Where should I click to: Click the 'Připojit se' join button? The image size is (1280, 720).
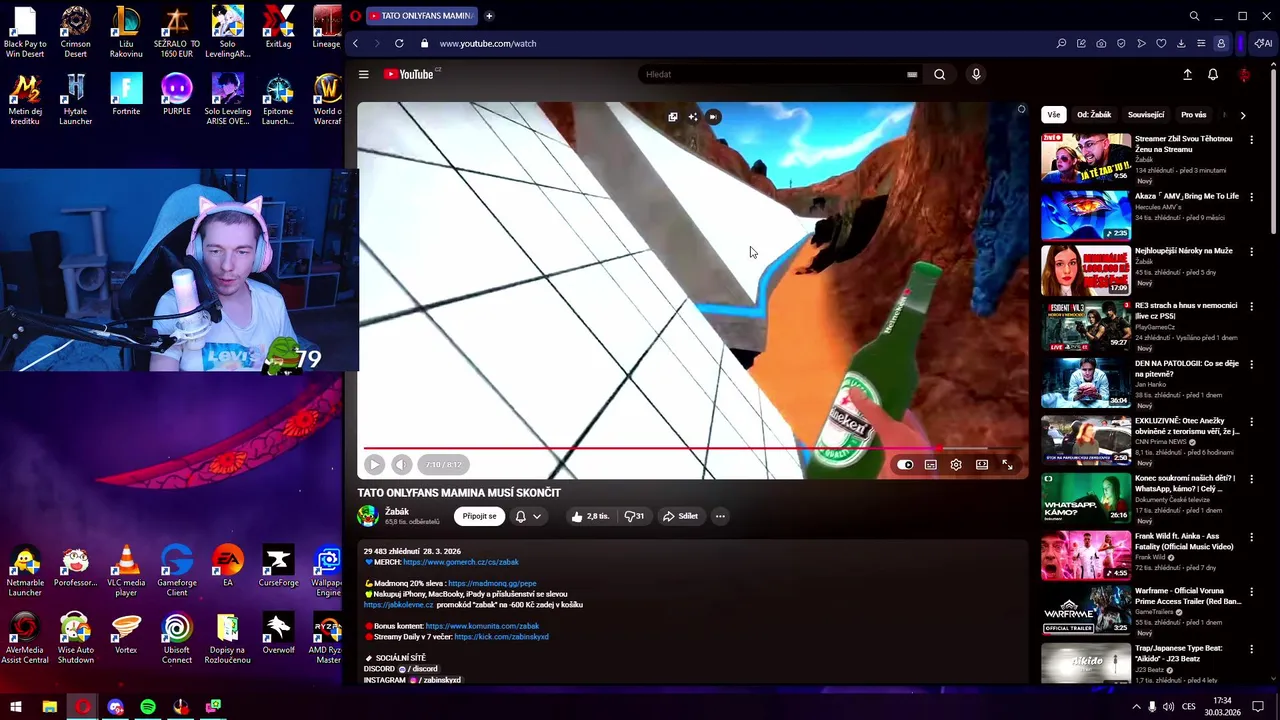pyautogui.click(x=480, y=516)
